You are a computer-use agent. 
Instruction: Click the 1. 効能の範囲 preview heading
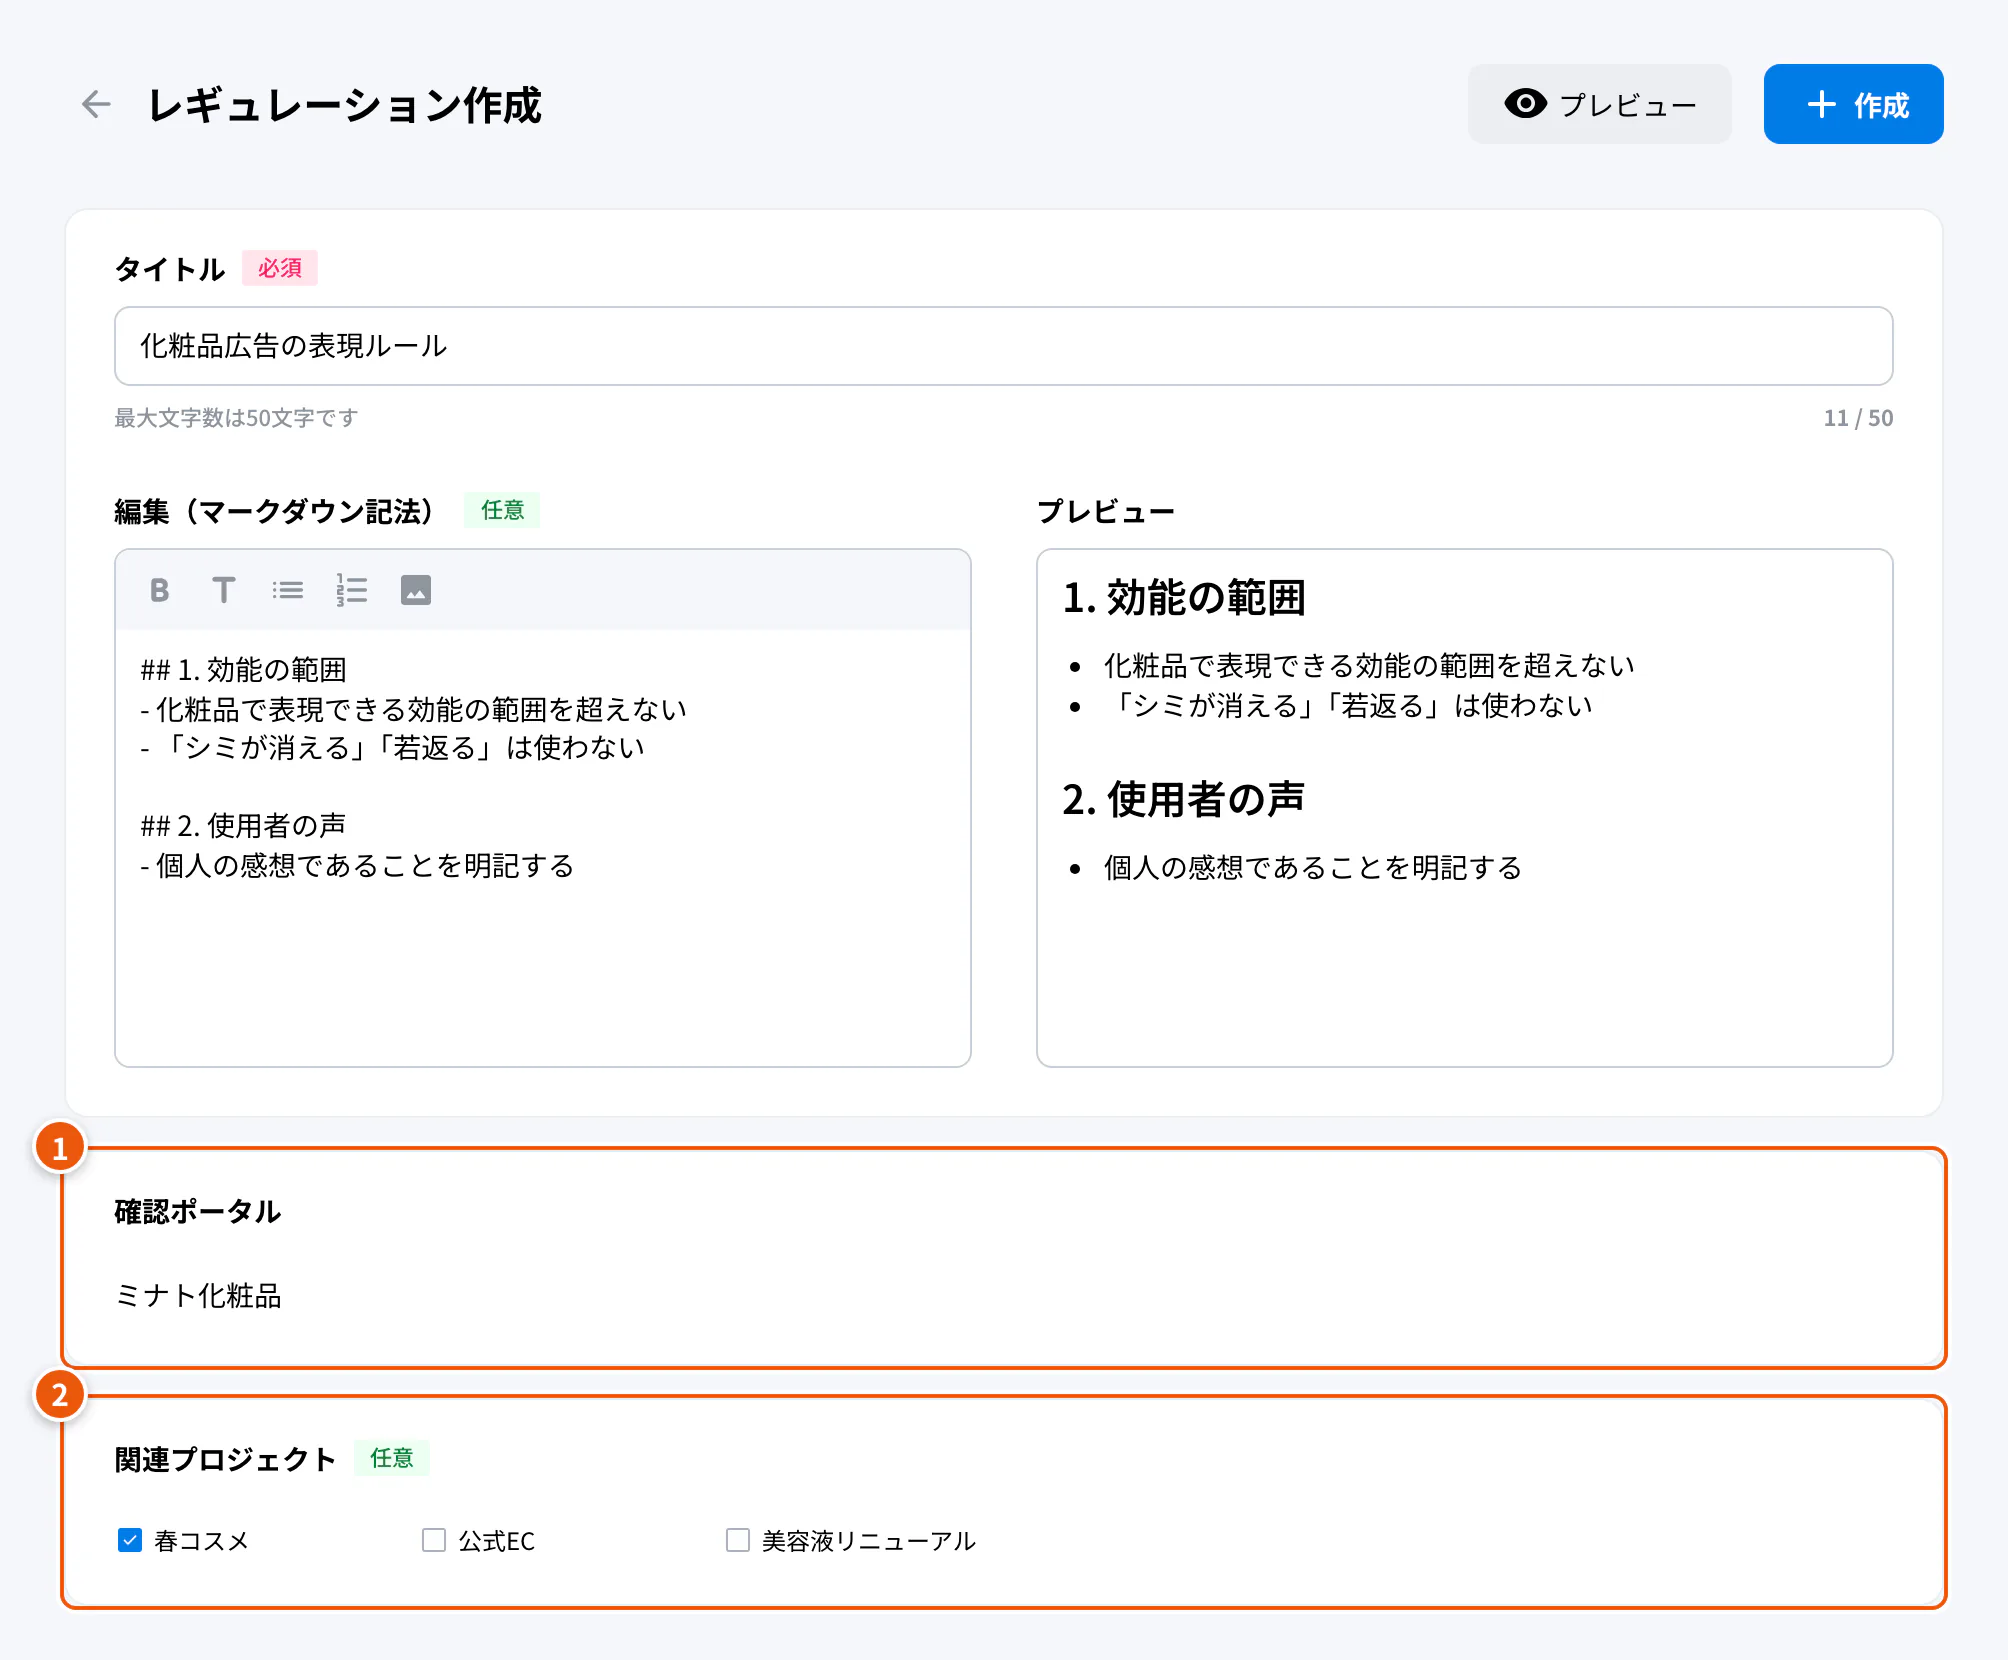(1184, 597)
